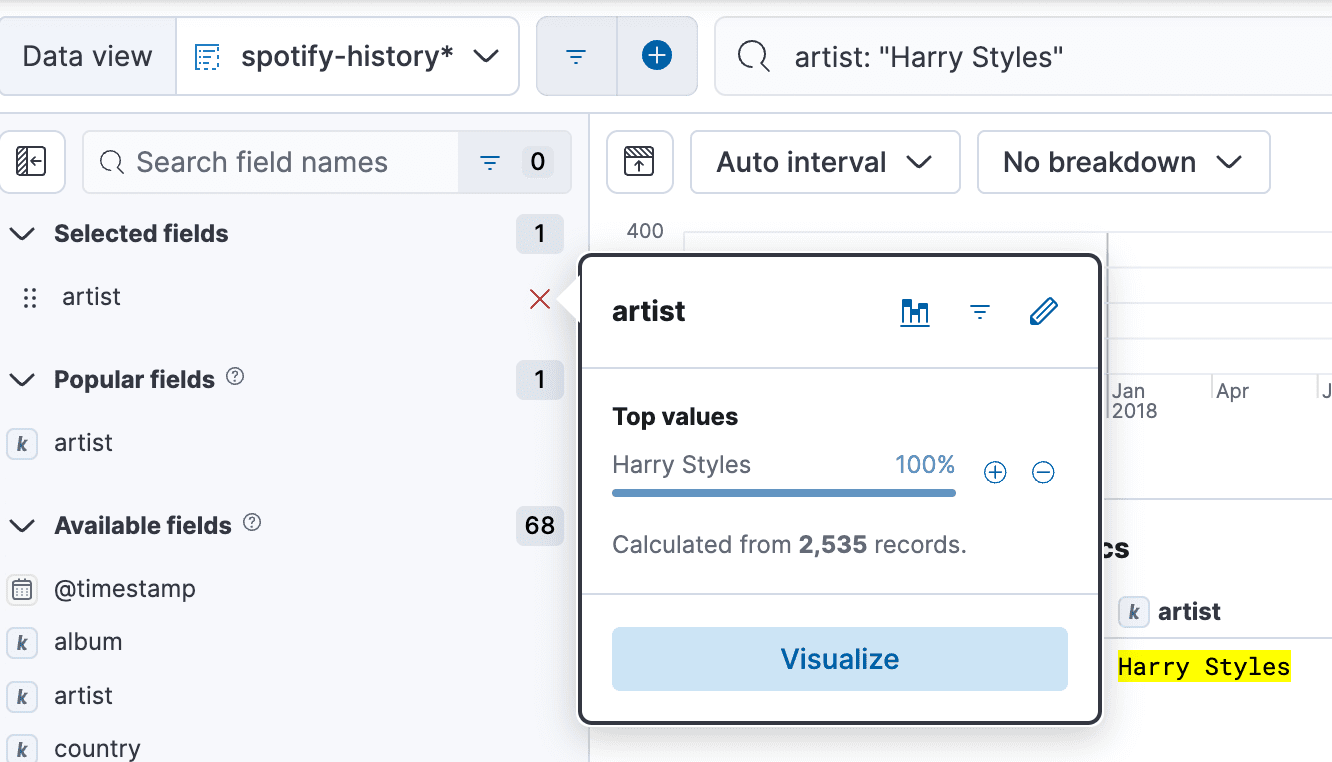Collapse the field list sidebar

[x=31, y=162]
